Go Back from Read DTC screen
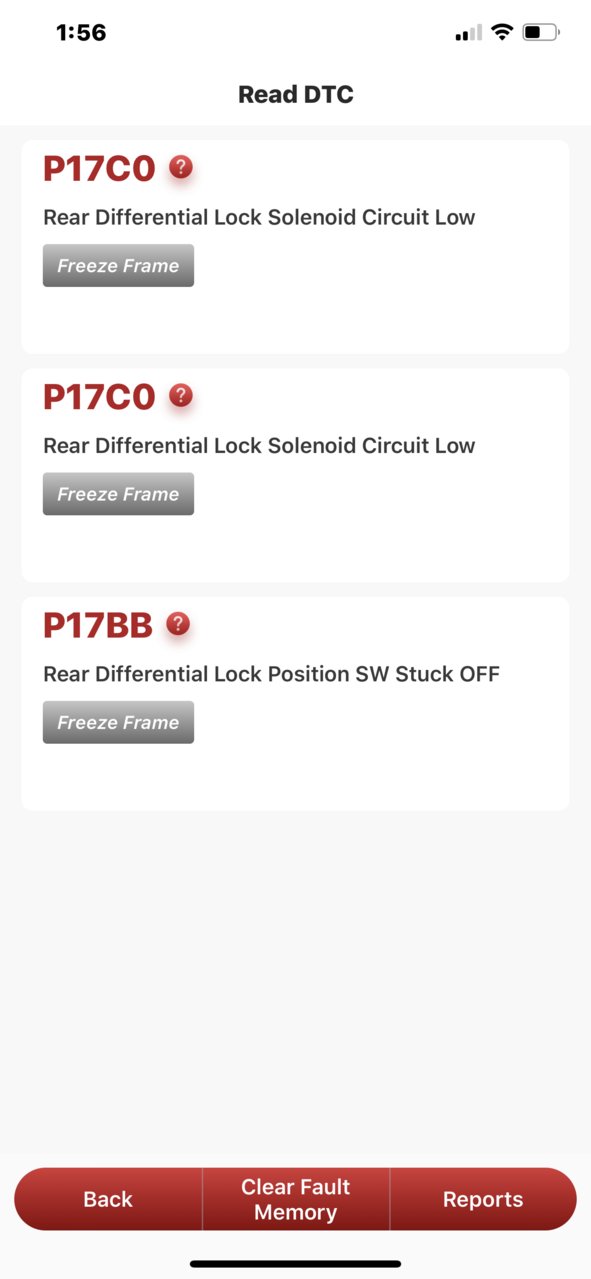591x1279 pixels. pyautogui.click(x=108, y=1199)
